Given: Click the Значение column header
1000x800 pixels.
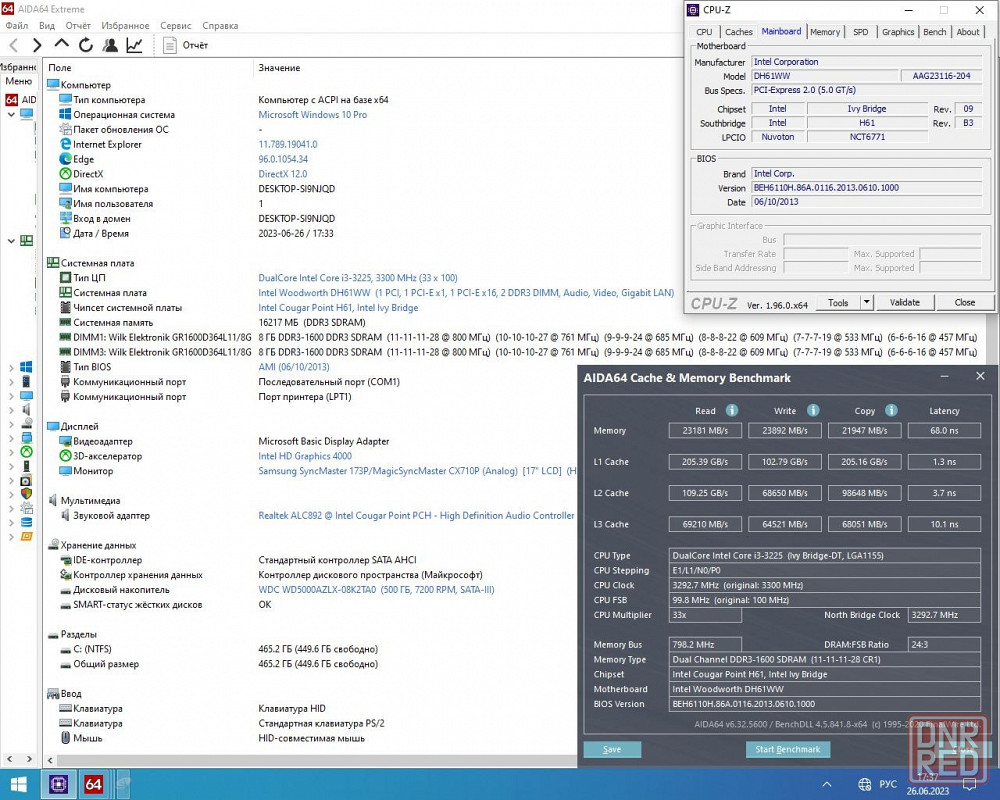Looking at the screenshot, I should point(279,68).
